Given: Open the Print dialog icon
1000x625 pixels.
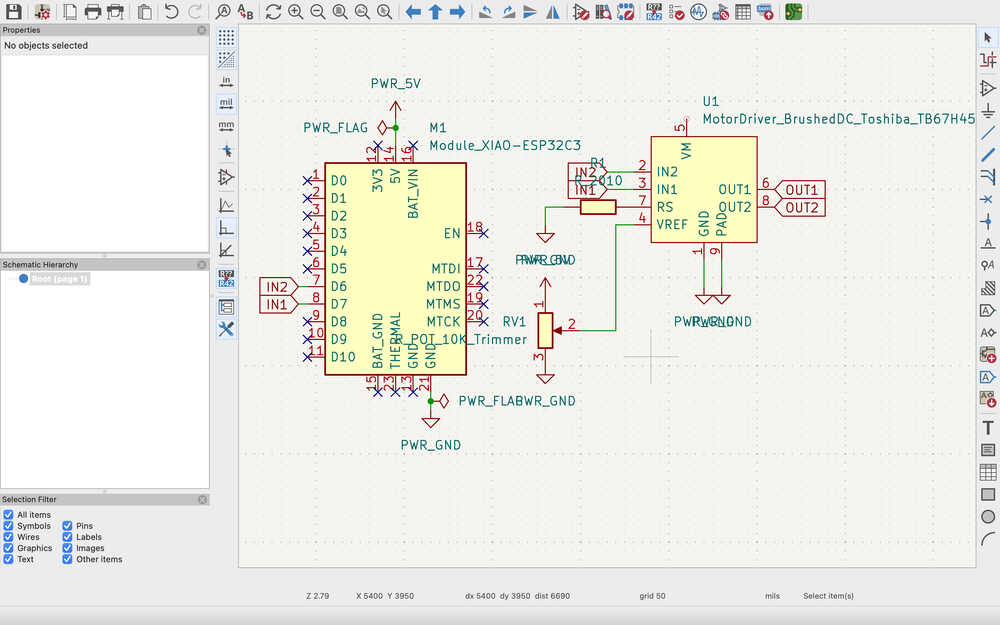Looking at the screenshot, I should (x=93, y=12).
